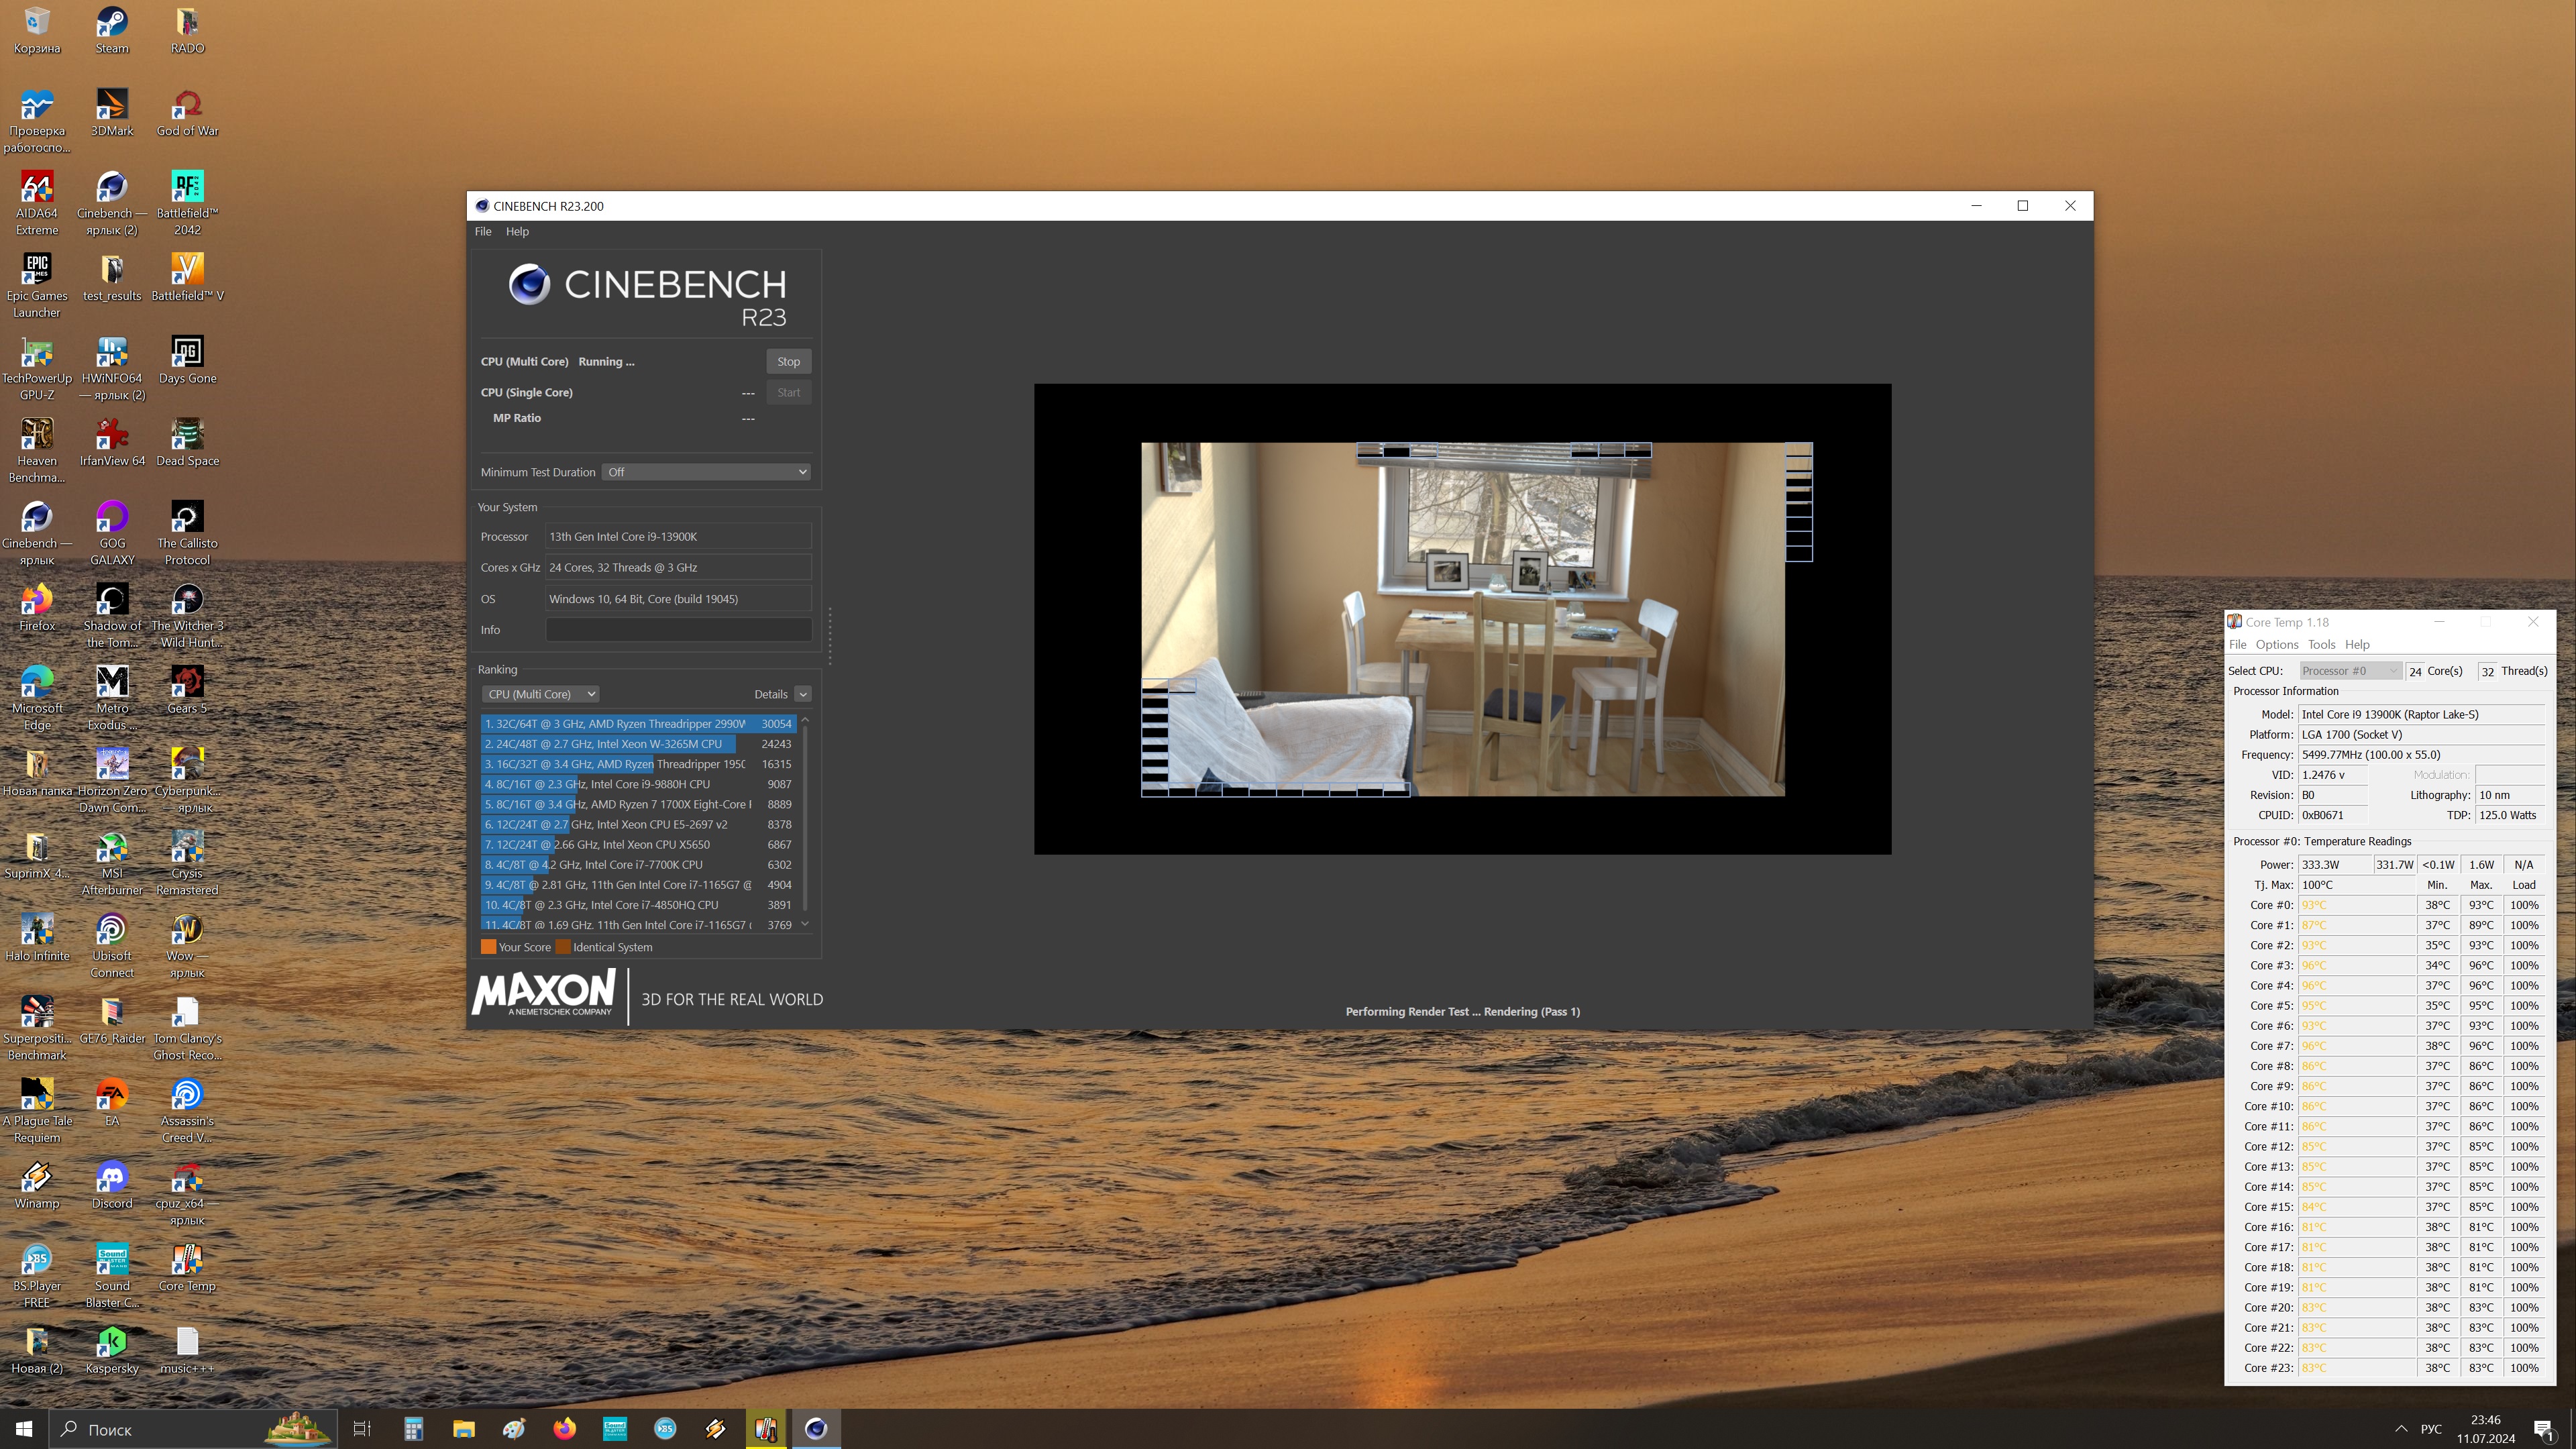
Task: Open File Explorer from the taskbar
Action: click(464, 1428)
